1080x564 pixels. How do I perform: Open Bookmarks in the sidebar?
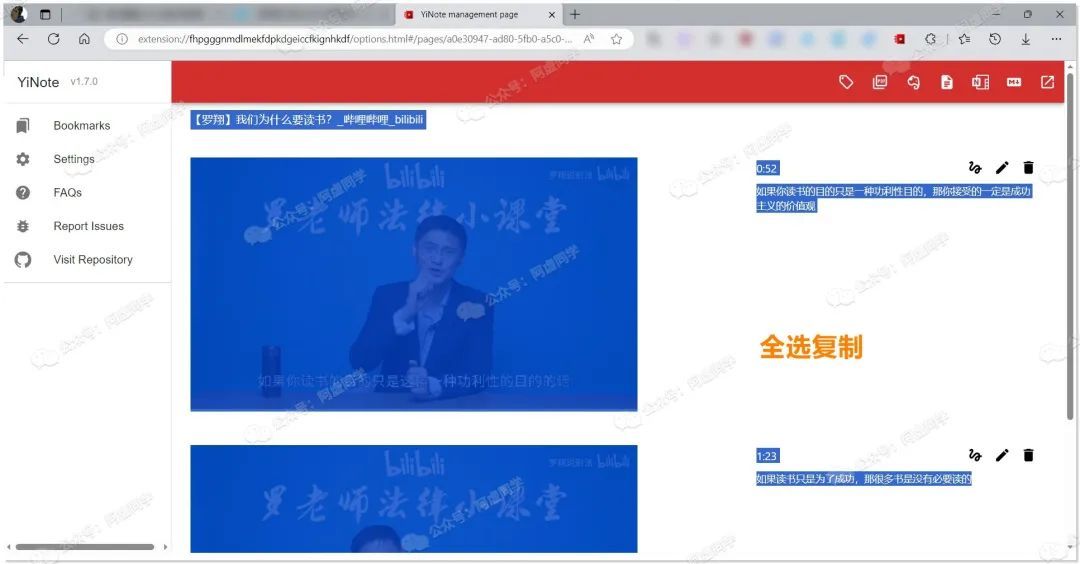point(87,125)
